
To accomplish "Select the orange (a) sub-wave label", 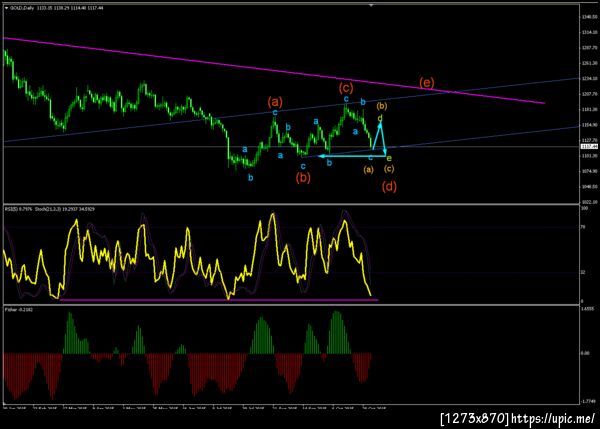I will [368, 169].
